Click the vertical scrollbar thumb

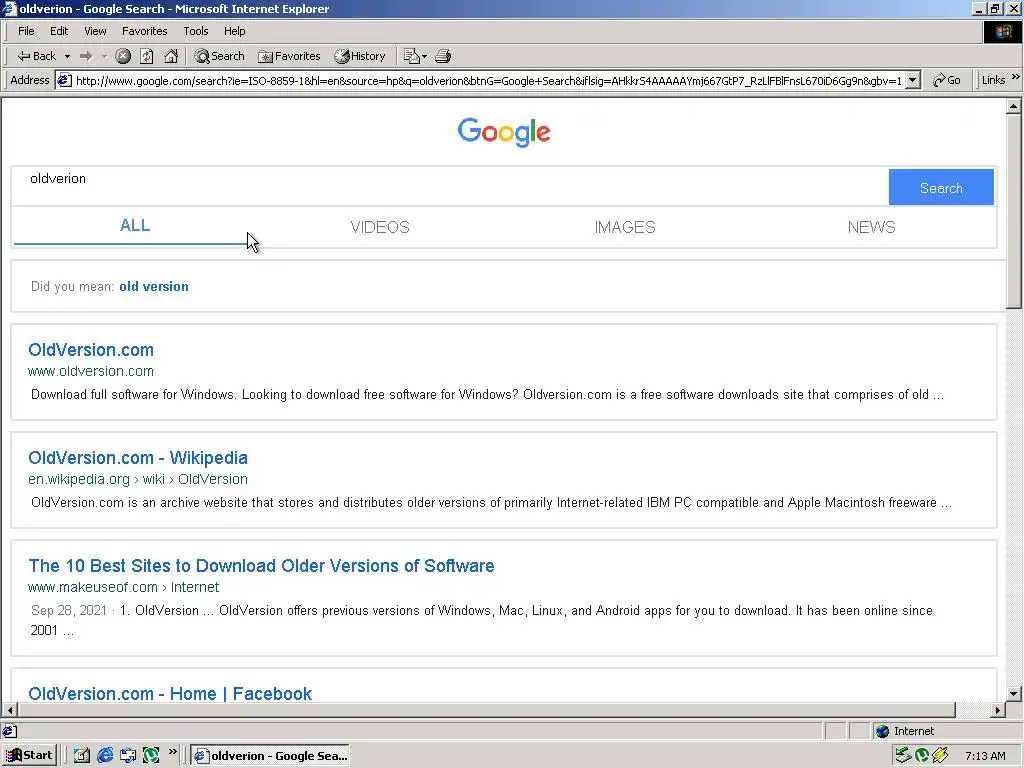tap(1014, 210)
